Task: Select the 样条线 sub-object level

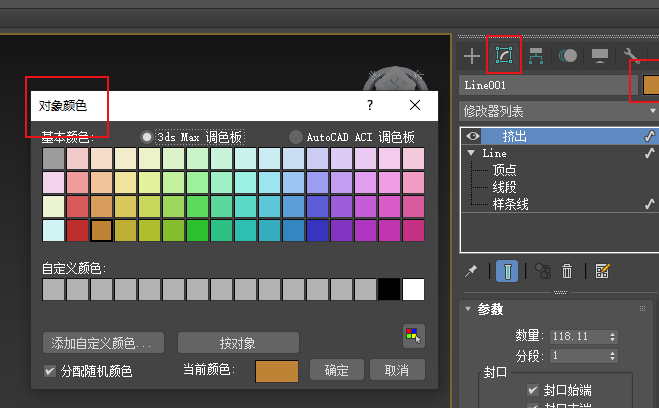Action: [x=511, y=204]
